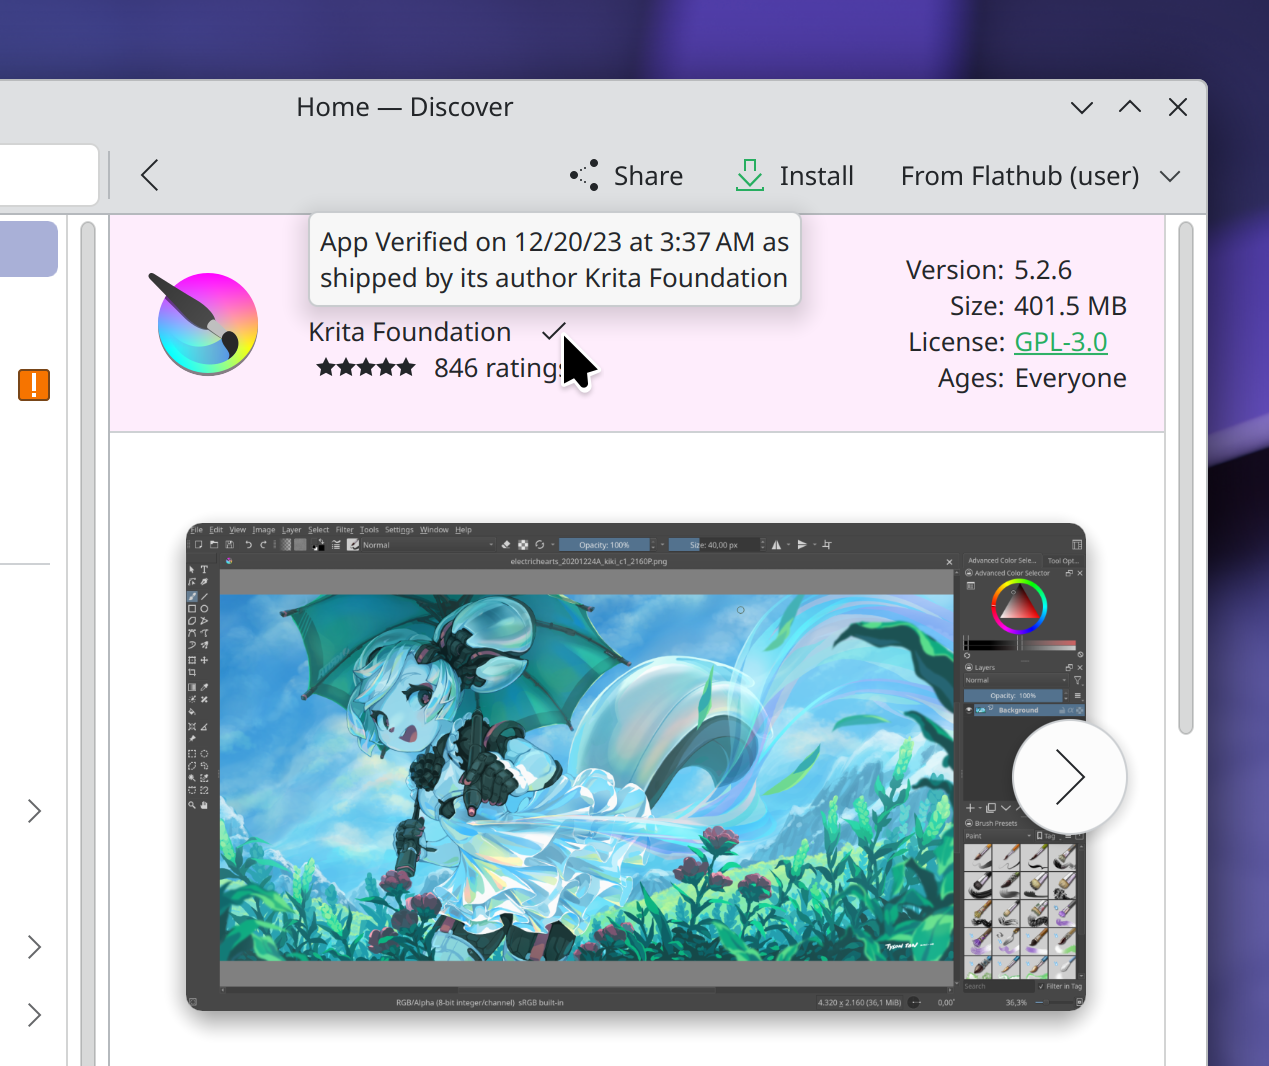Click the Share icon in the toolbar
The image size is (1269, 1066).
(585, 176)
